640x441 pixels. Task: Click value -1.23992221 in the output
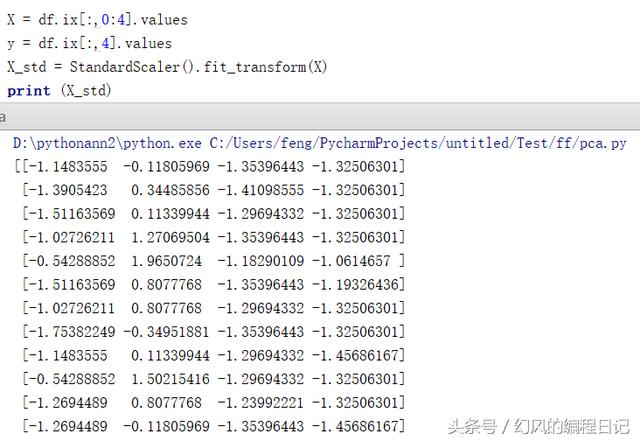coord(261,403)
